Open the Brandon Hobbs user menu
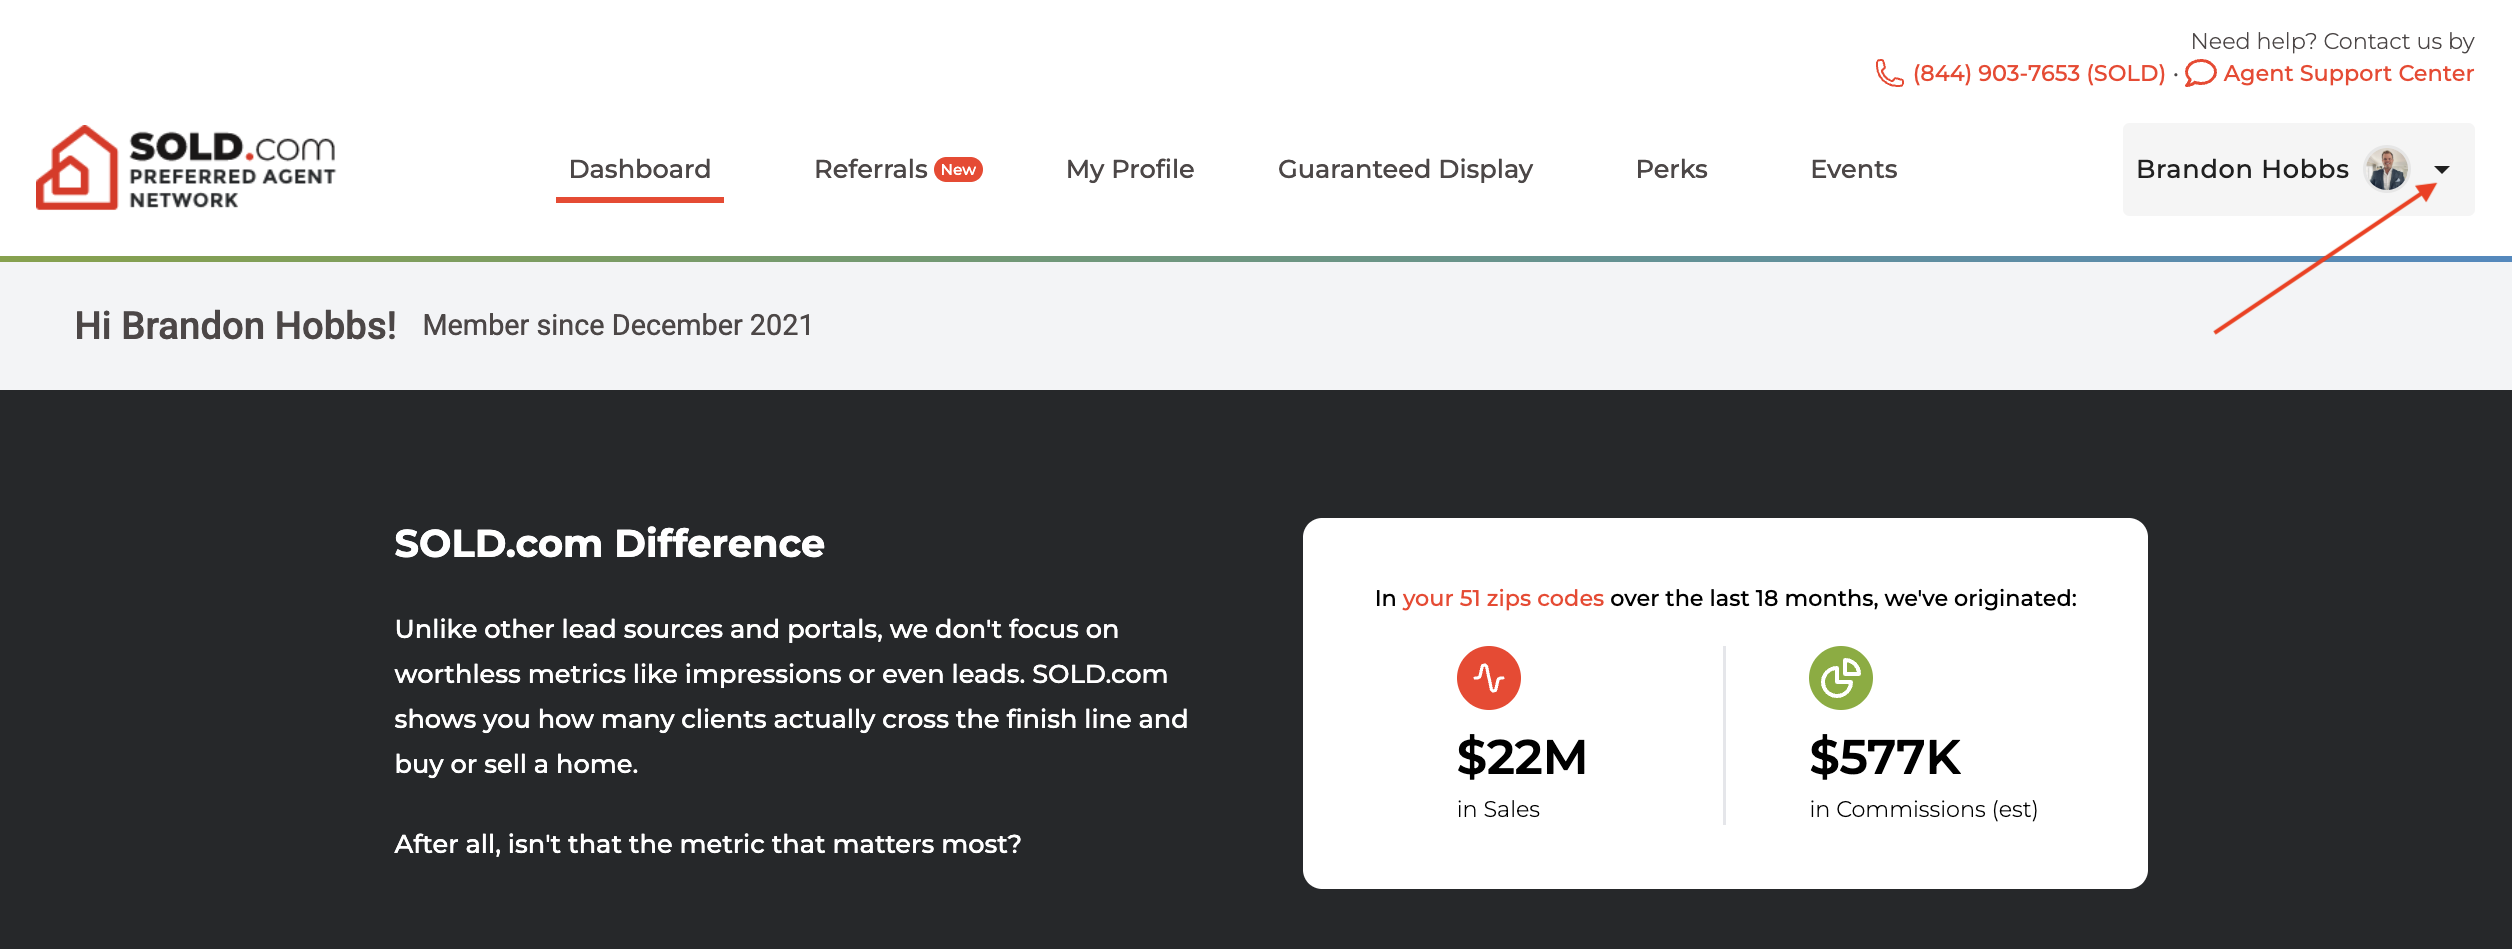This screenshot has height=949, width=2512. point(2242,169)
